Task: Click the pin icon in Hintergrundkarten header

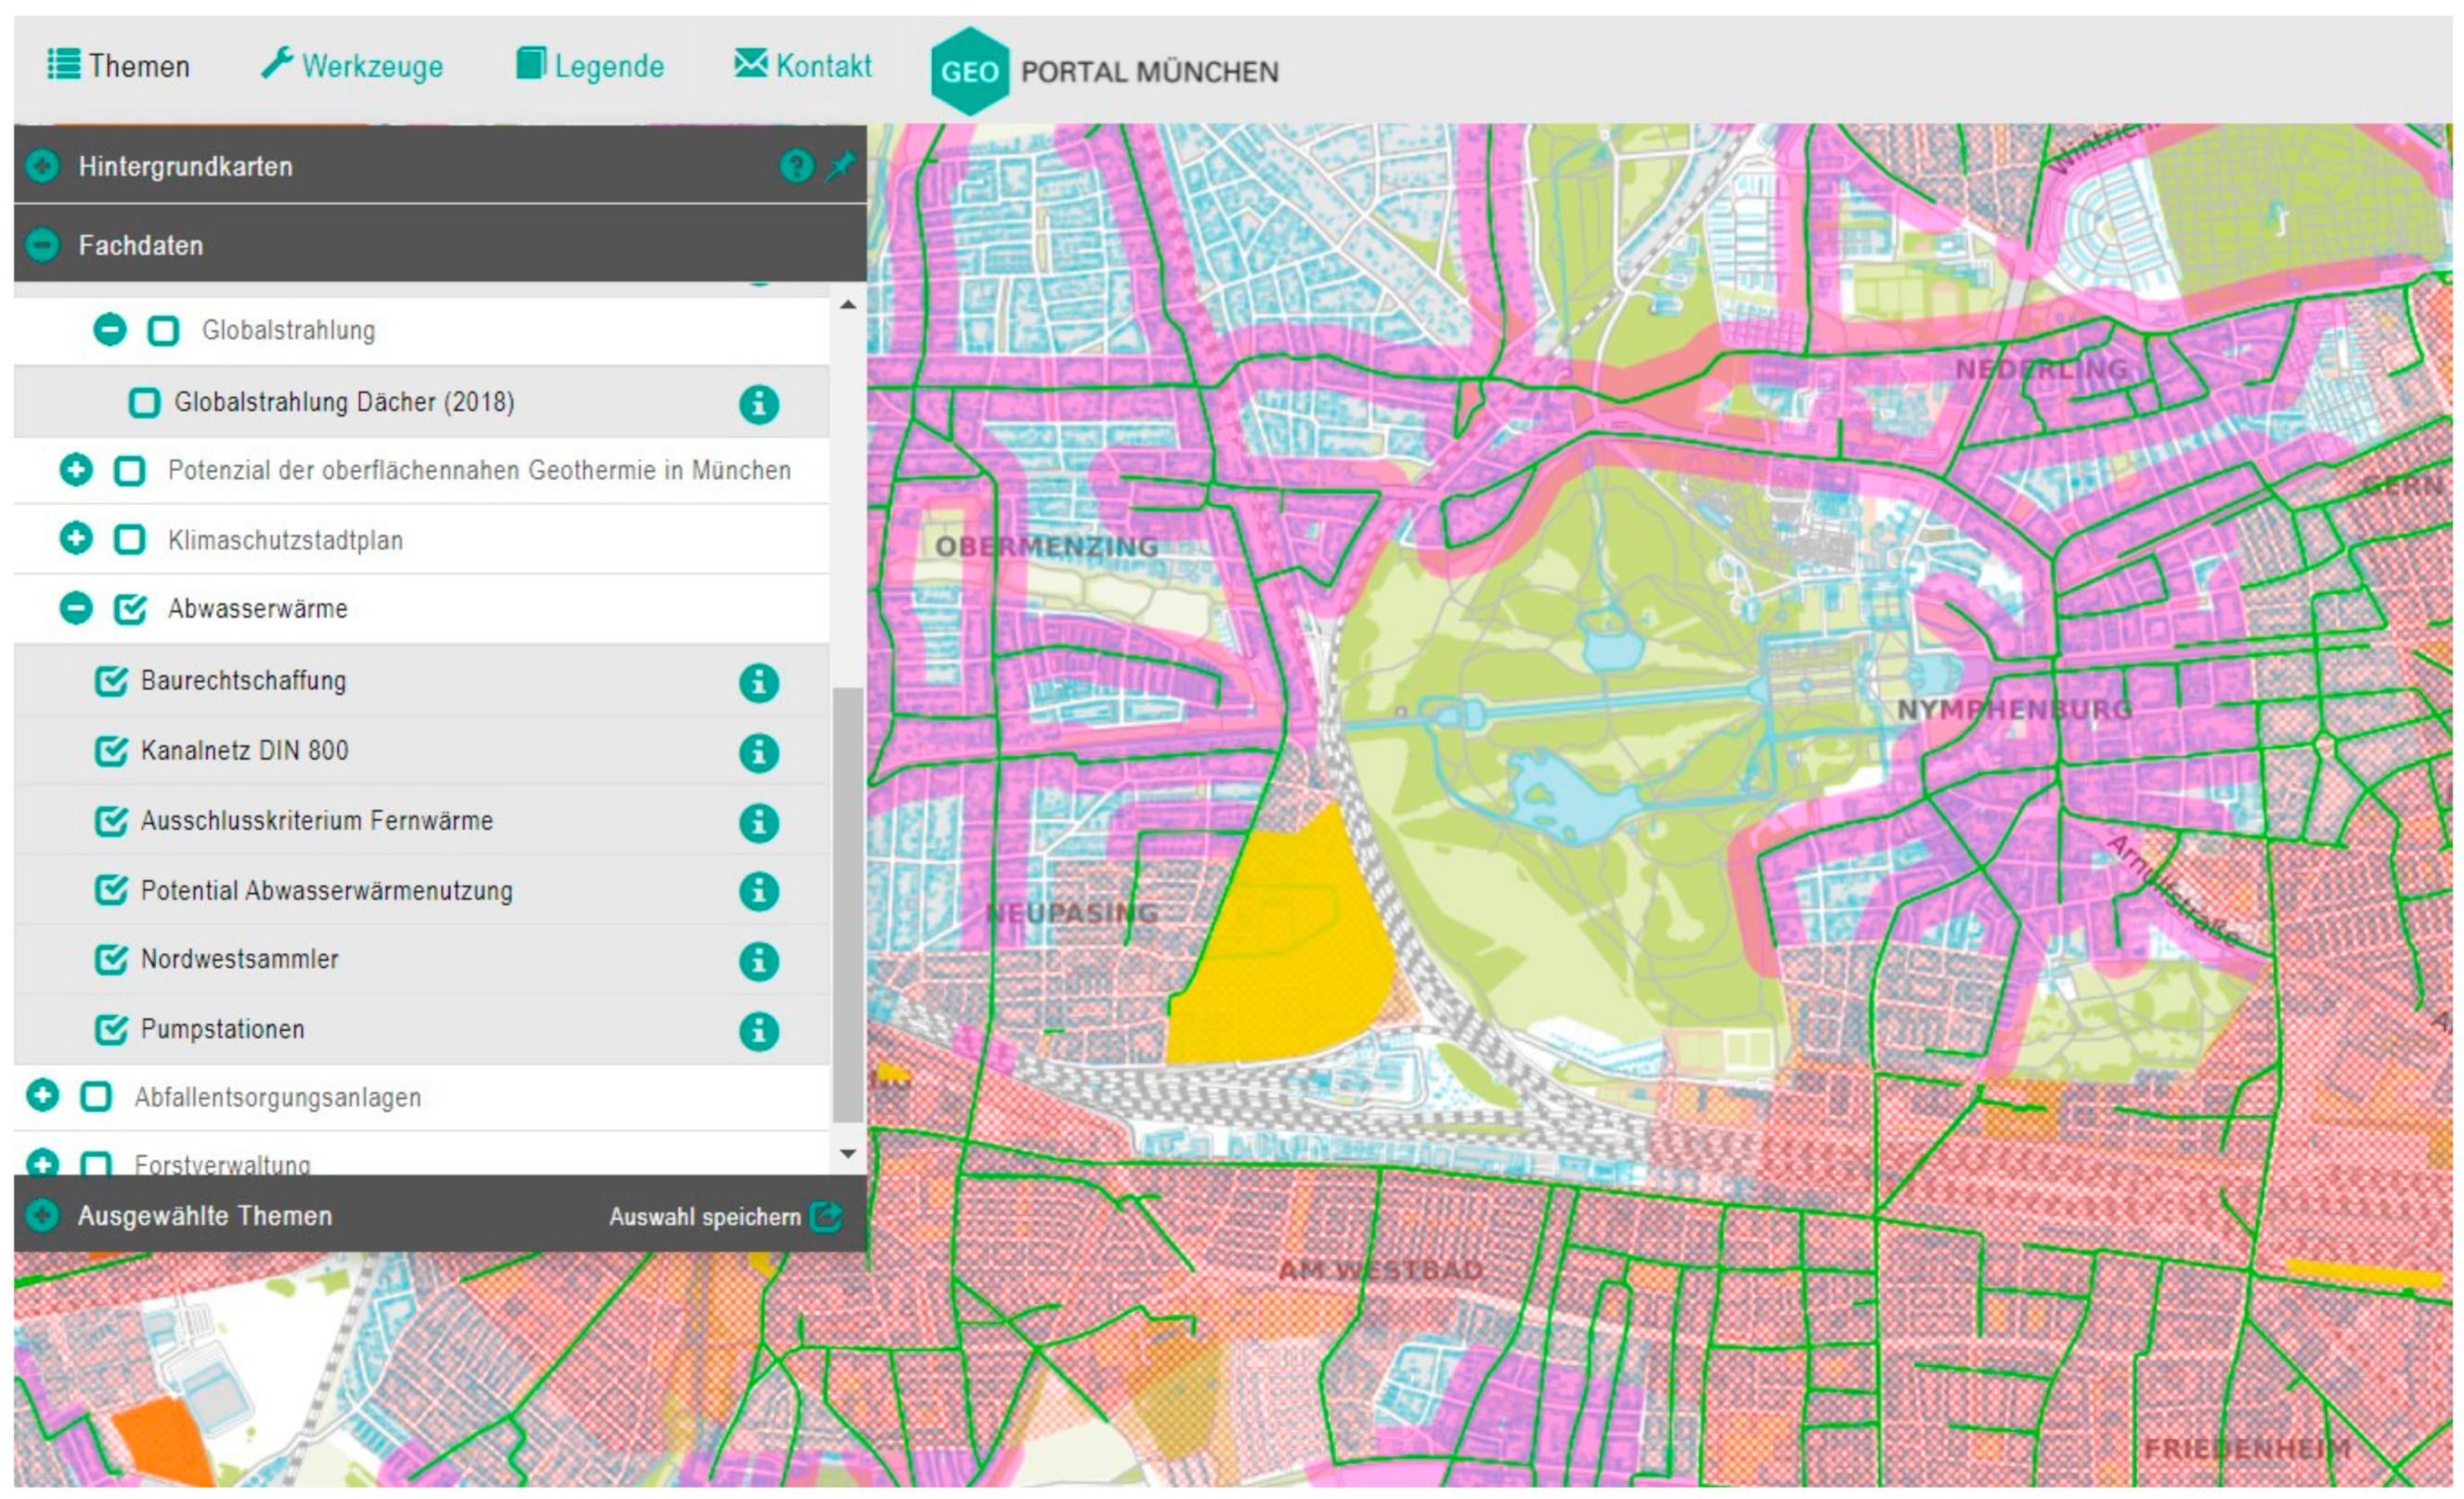Action: 840,165
